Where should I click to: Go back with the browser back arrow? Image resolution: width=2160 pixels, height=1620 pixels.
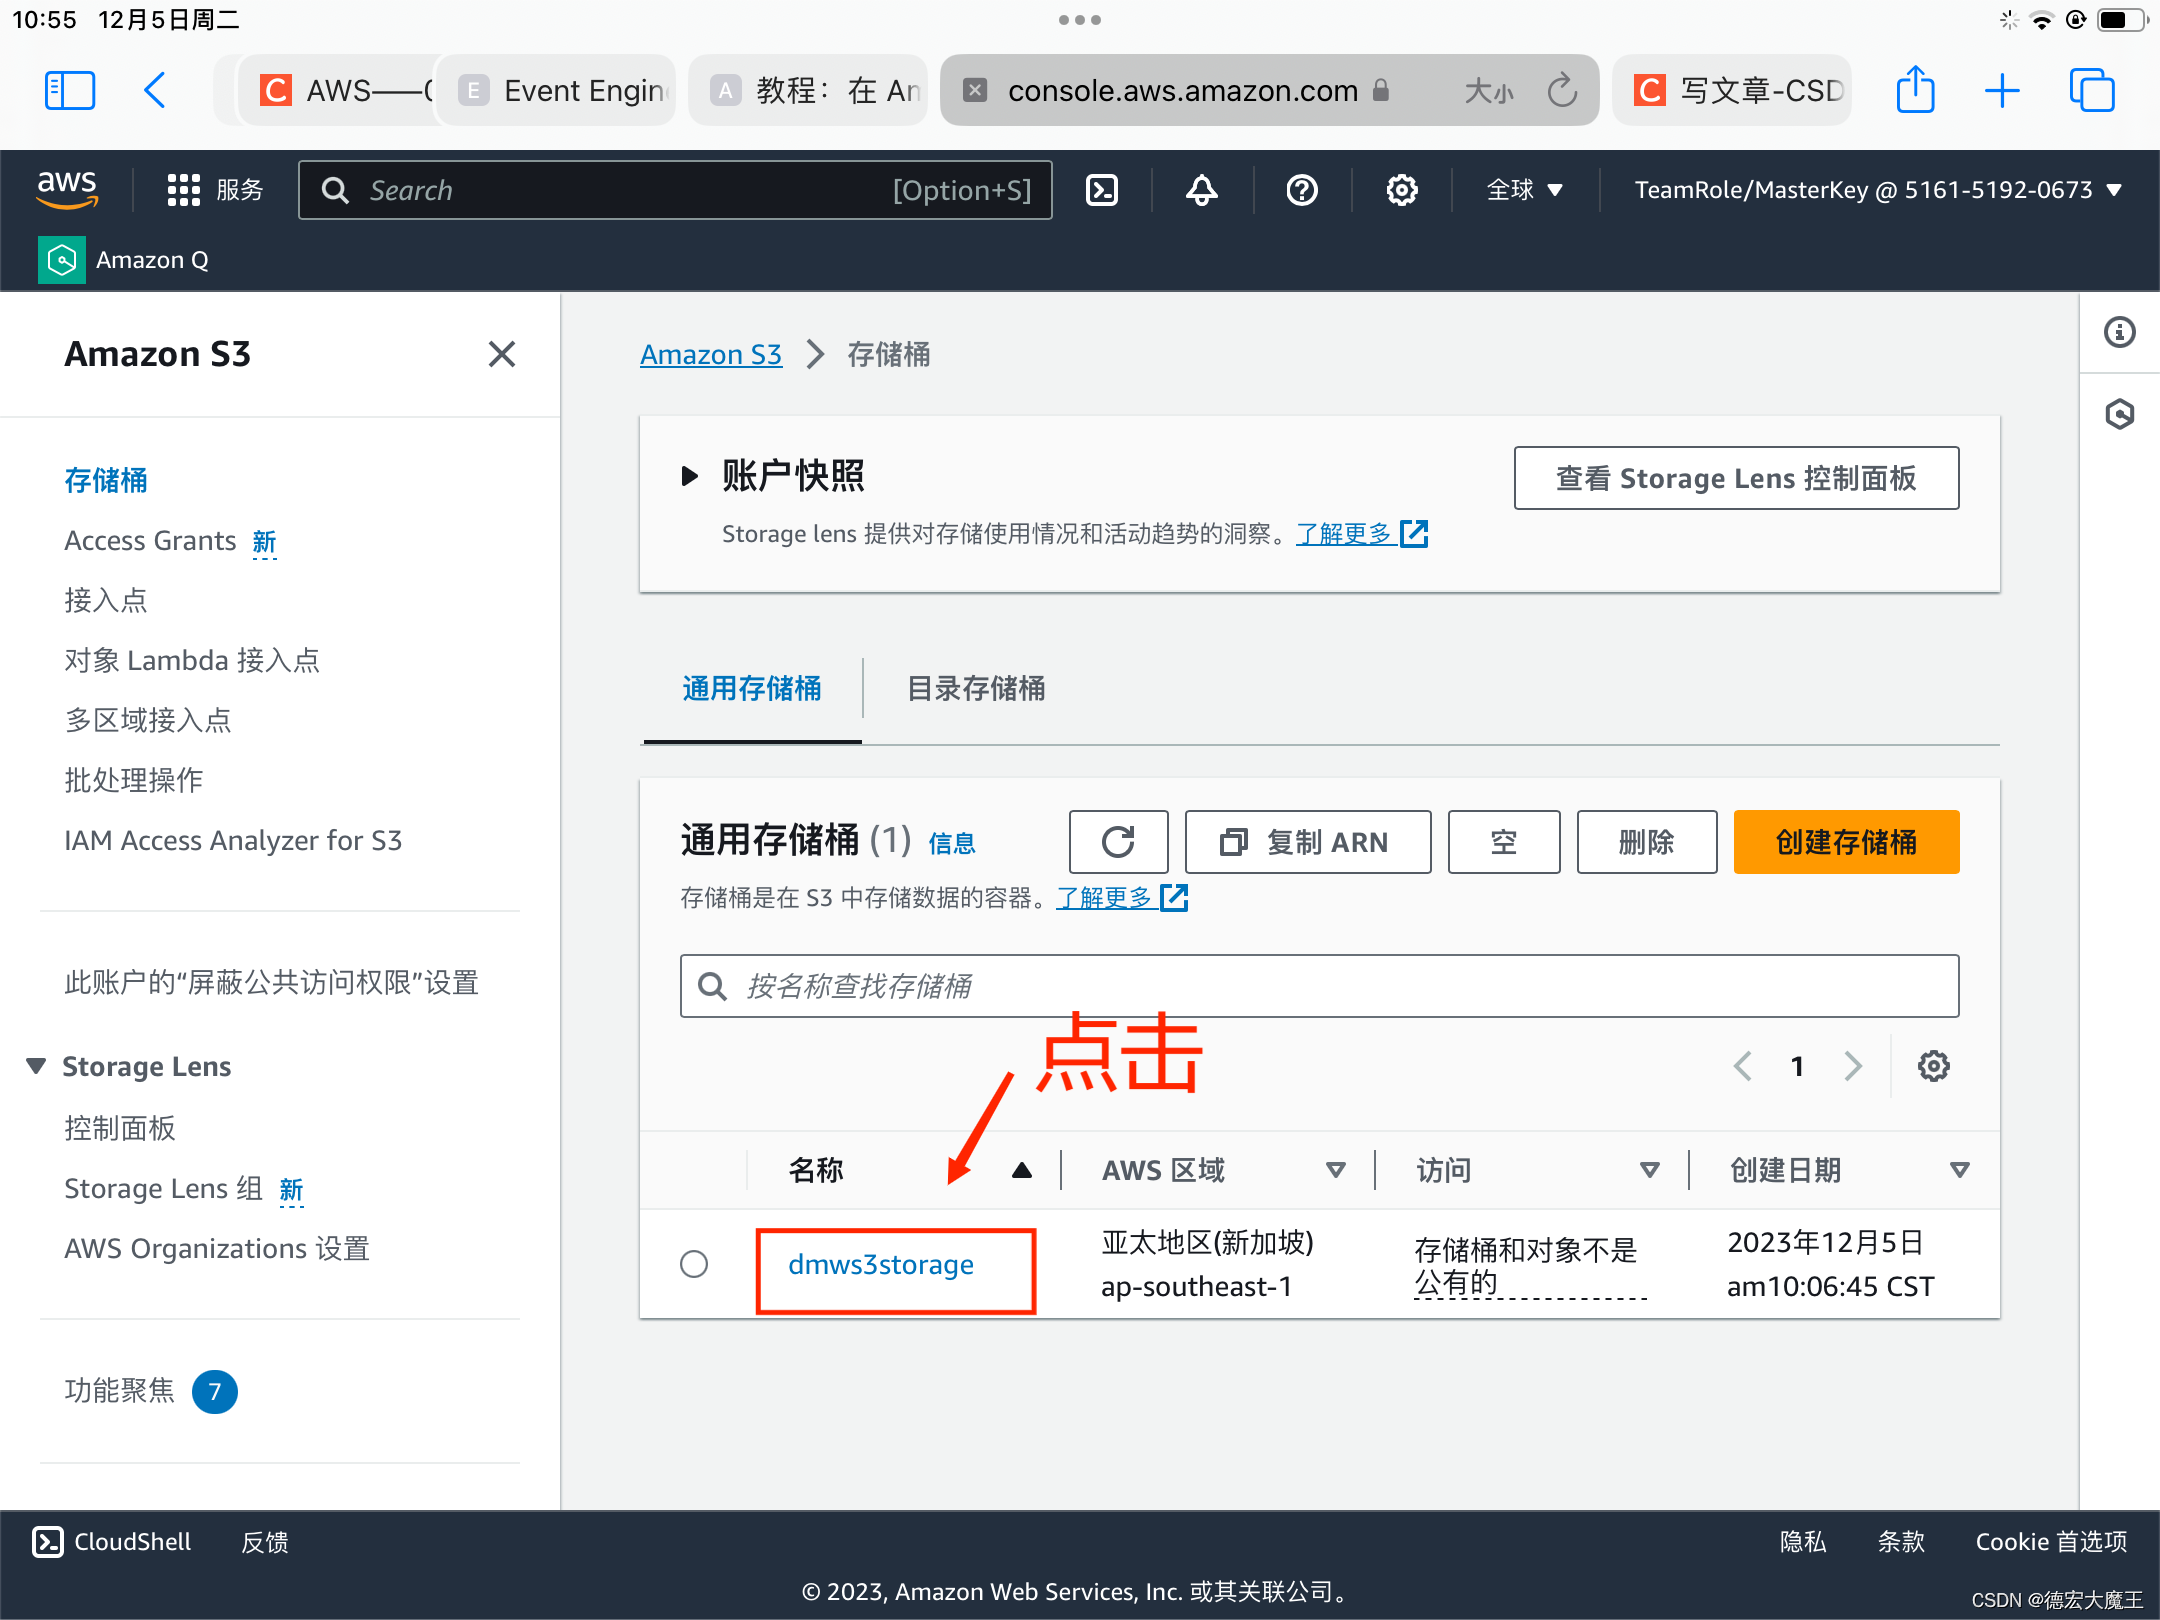click(x=155, y=91)
